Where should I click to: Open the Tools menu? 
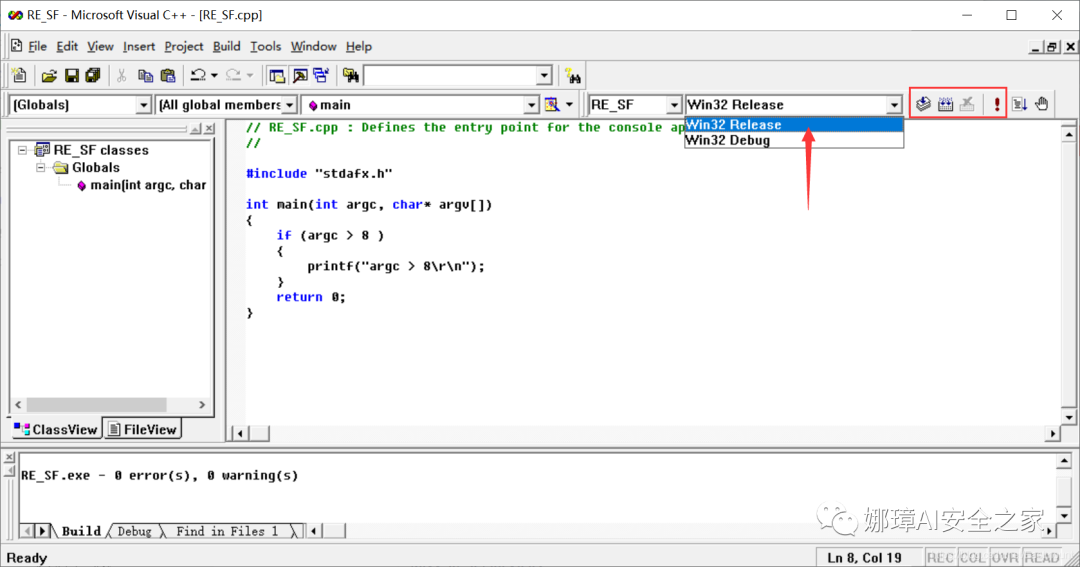click(x=265, y=46)
